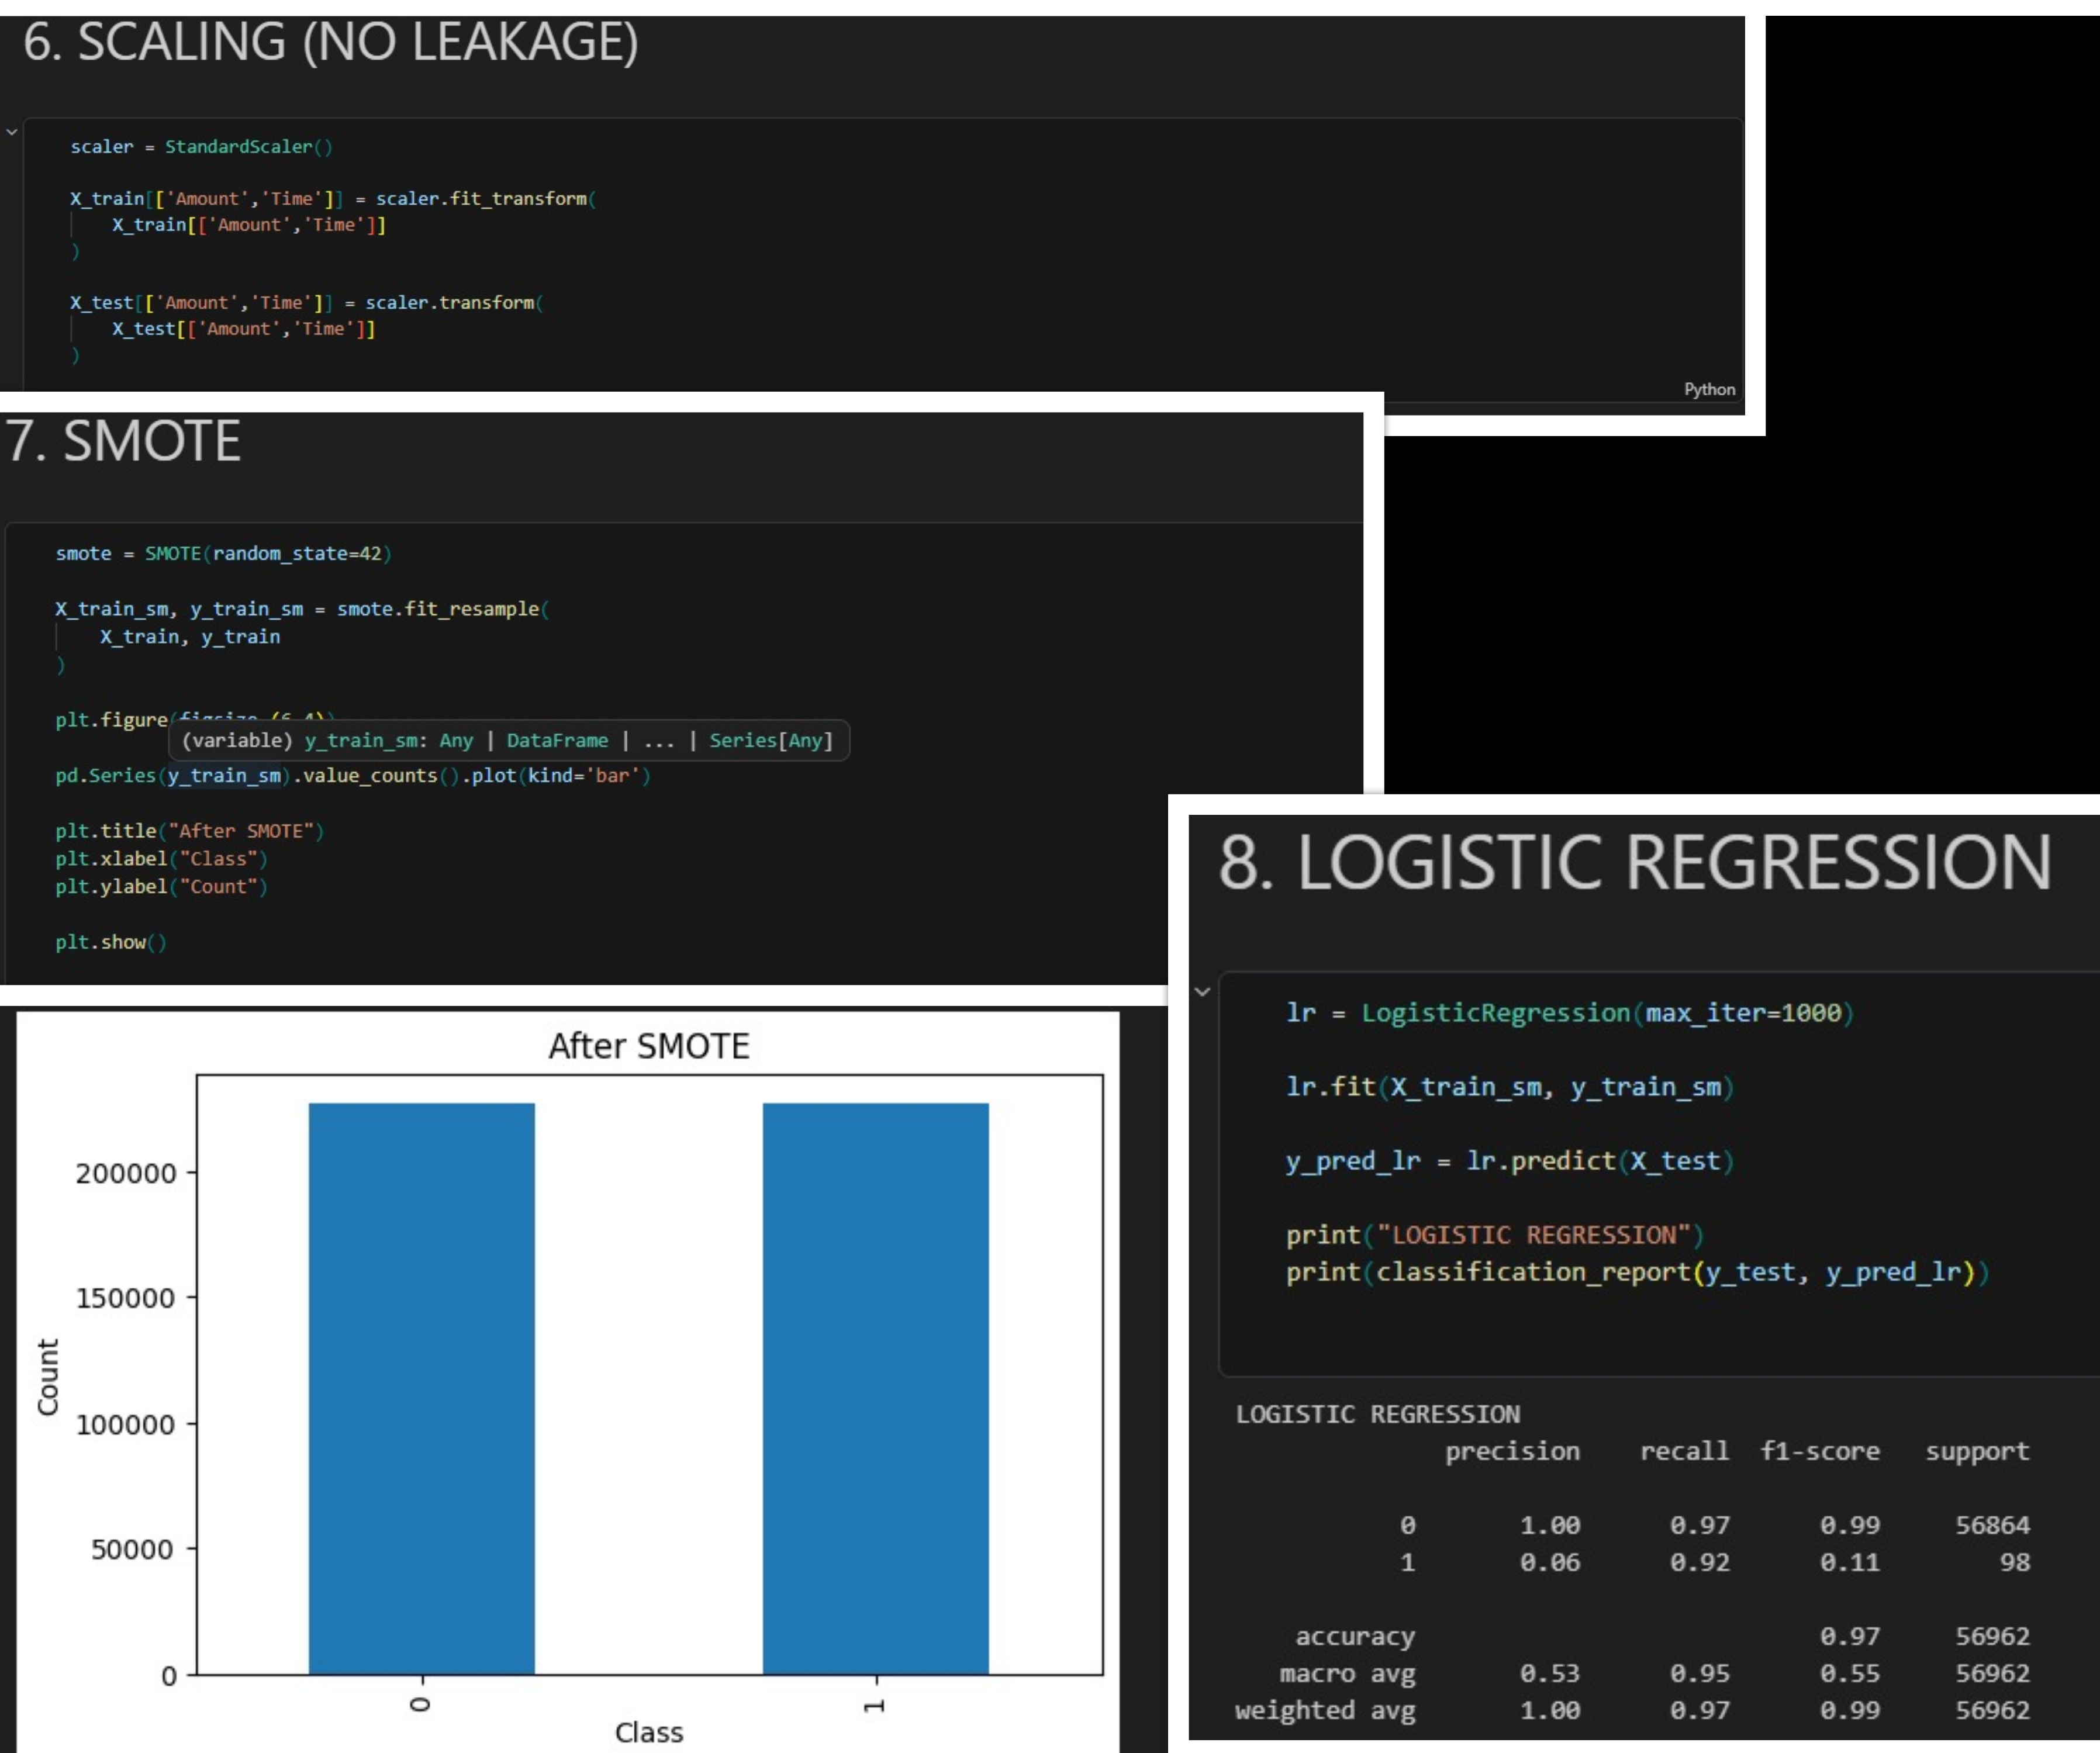Click the highlighted y_train_sm variable
Image resolution: width=2100 pixels, height=1753 pixels.
(224, 775)
